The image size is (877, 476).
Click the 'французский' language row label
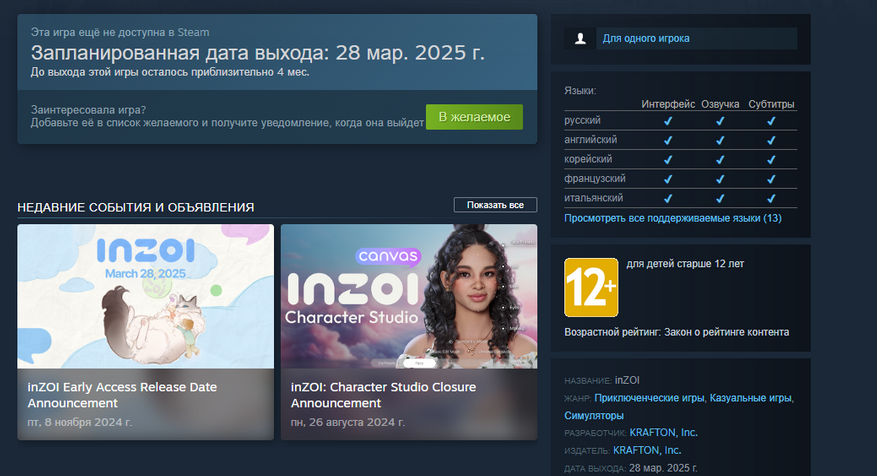(595, 178)
